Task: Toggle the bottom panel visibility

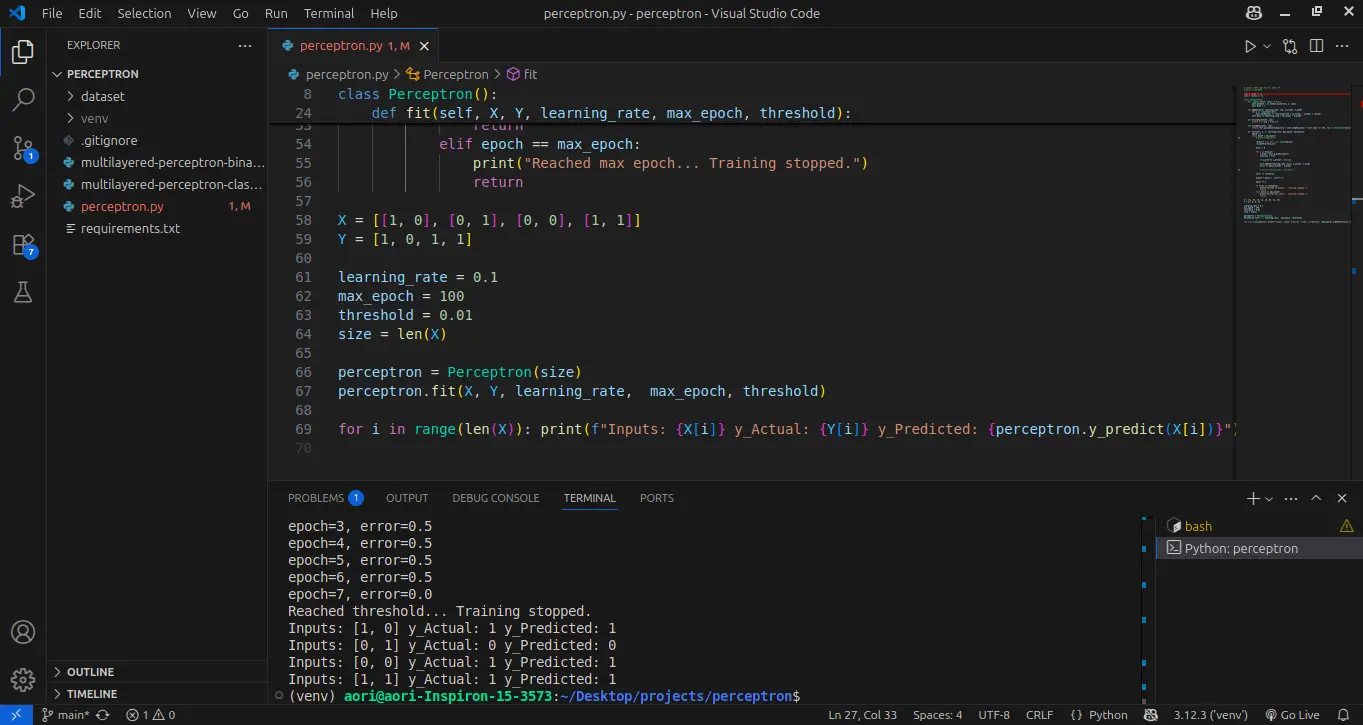Action: (x=1342, y=497)
